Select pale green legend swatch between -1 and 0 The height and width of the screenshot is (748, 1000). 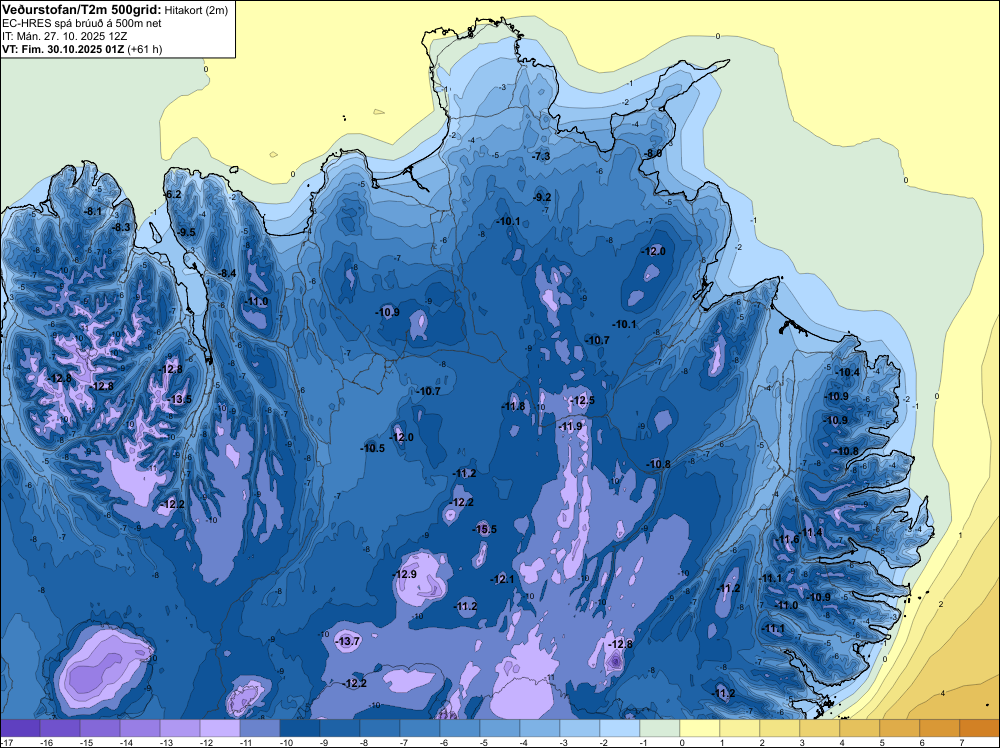[660, 728]
